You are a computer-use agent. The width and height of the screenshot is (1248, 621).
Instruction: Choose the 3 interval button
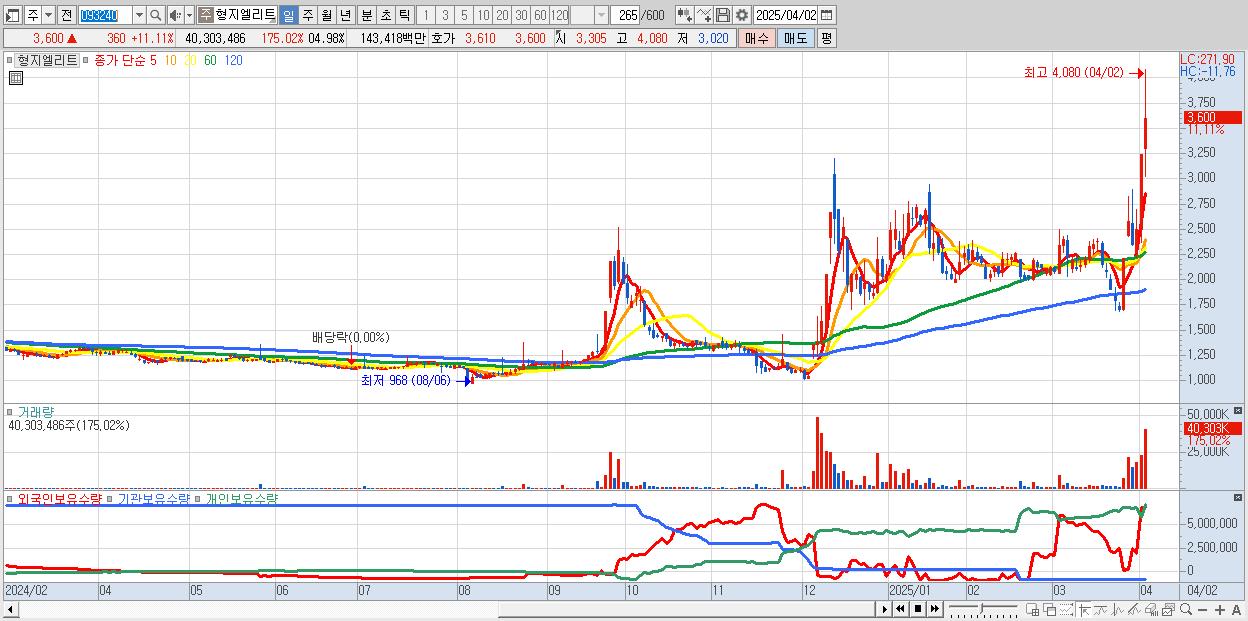(445, 15)
